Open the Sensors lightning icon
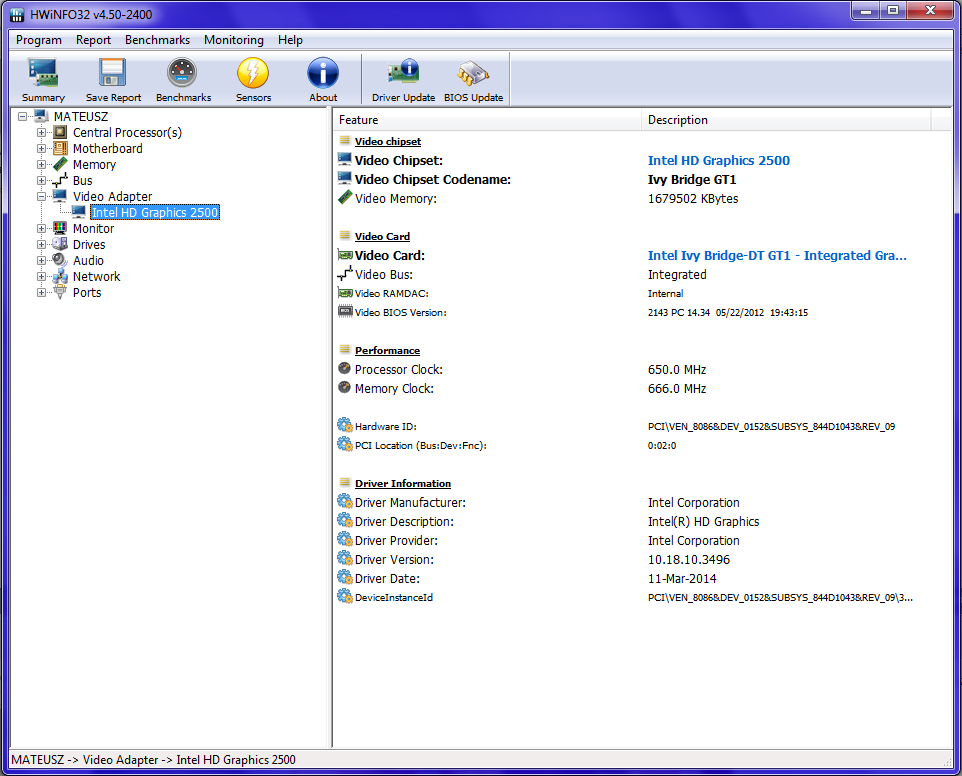The height and width of the screenshot is (776, 962). [253, 74]
